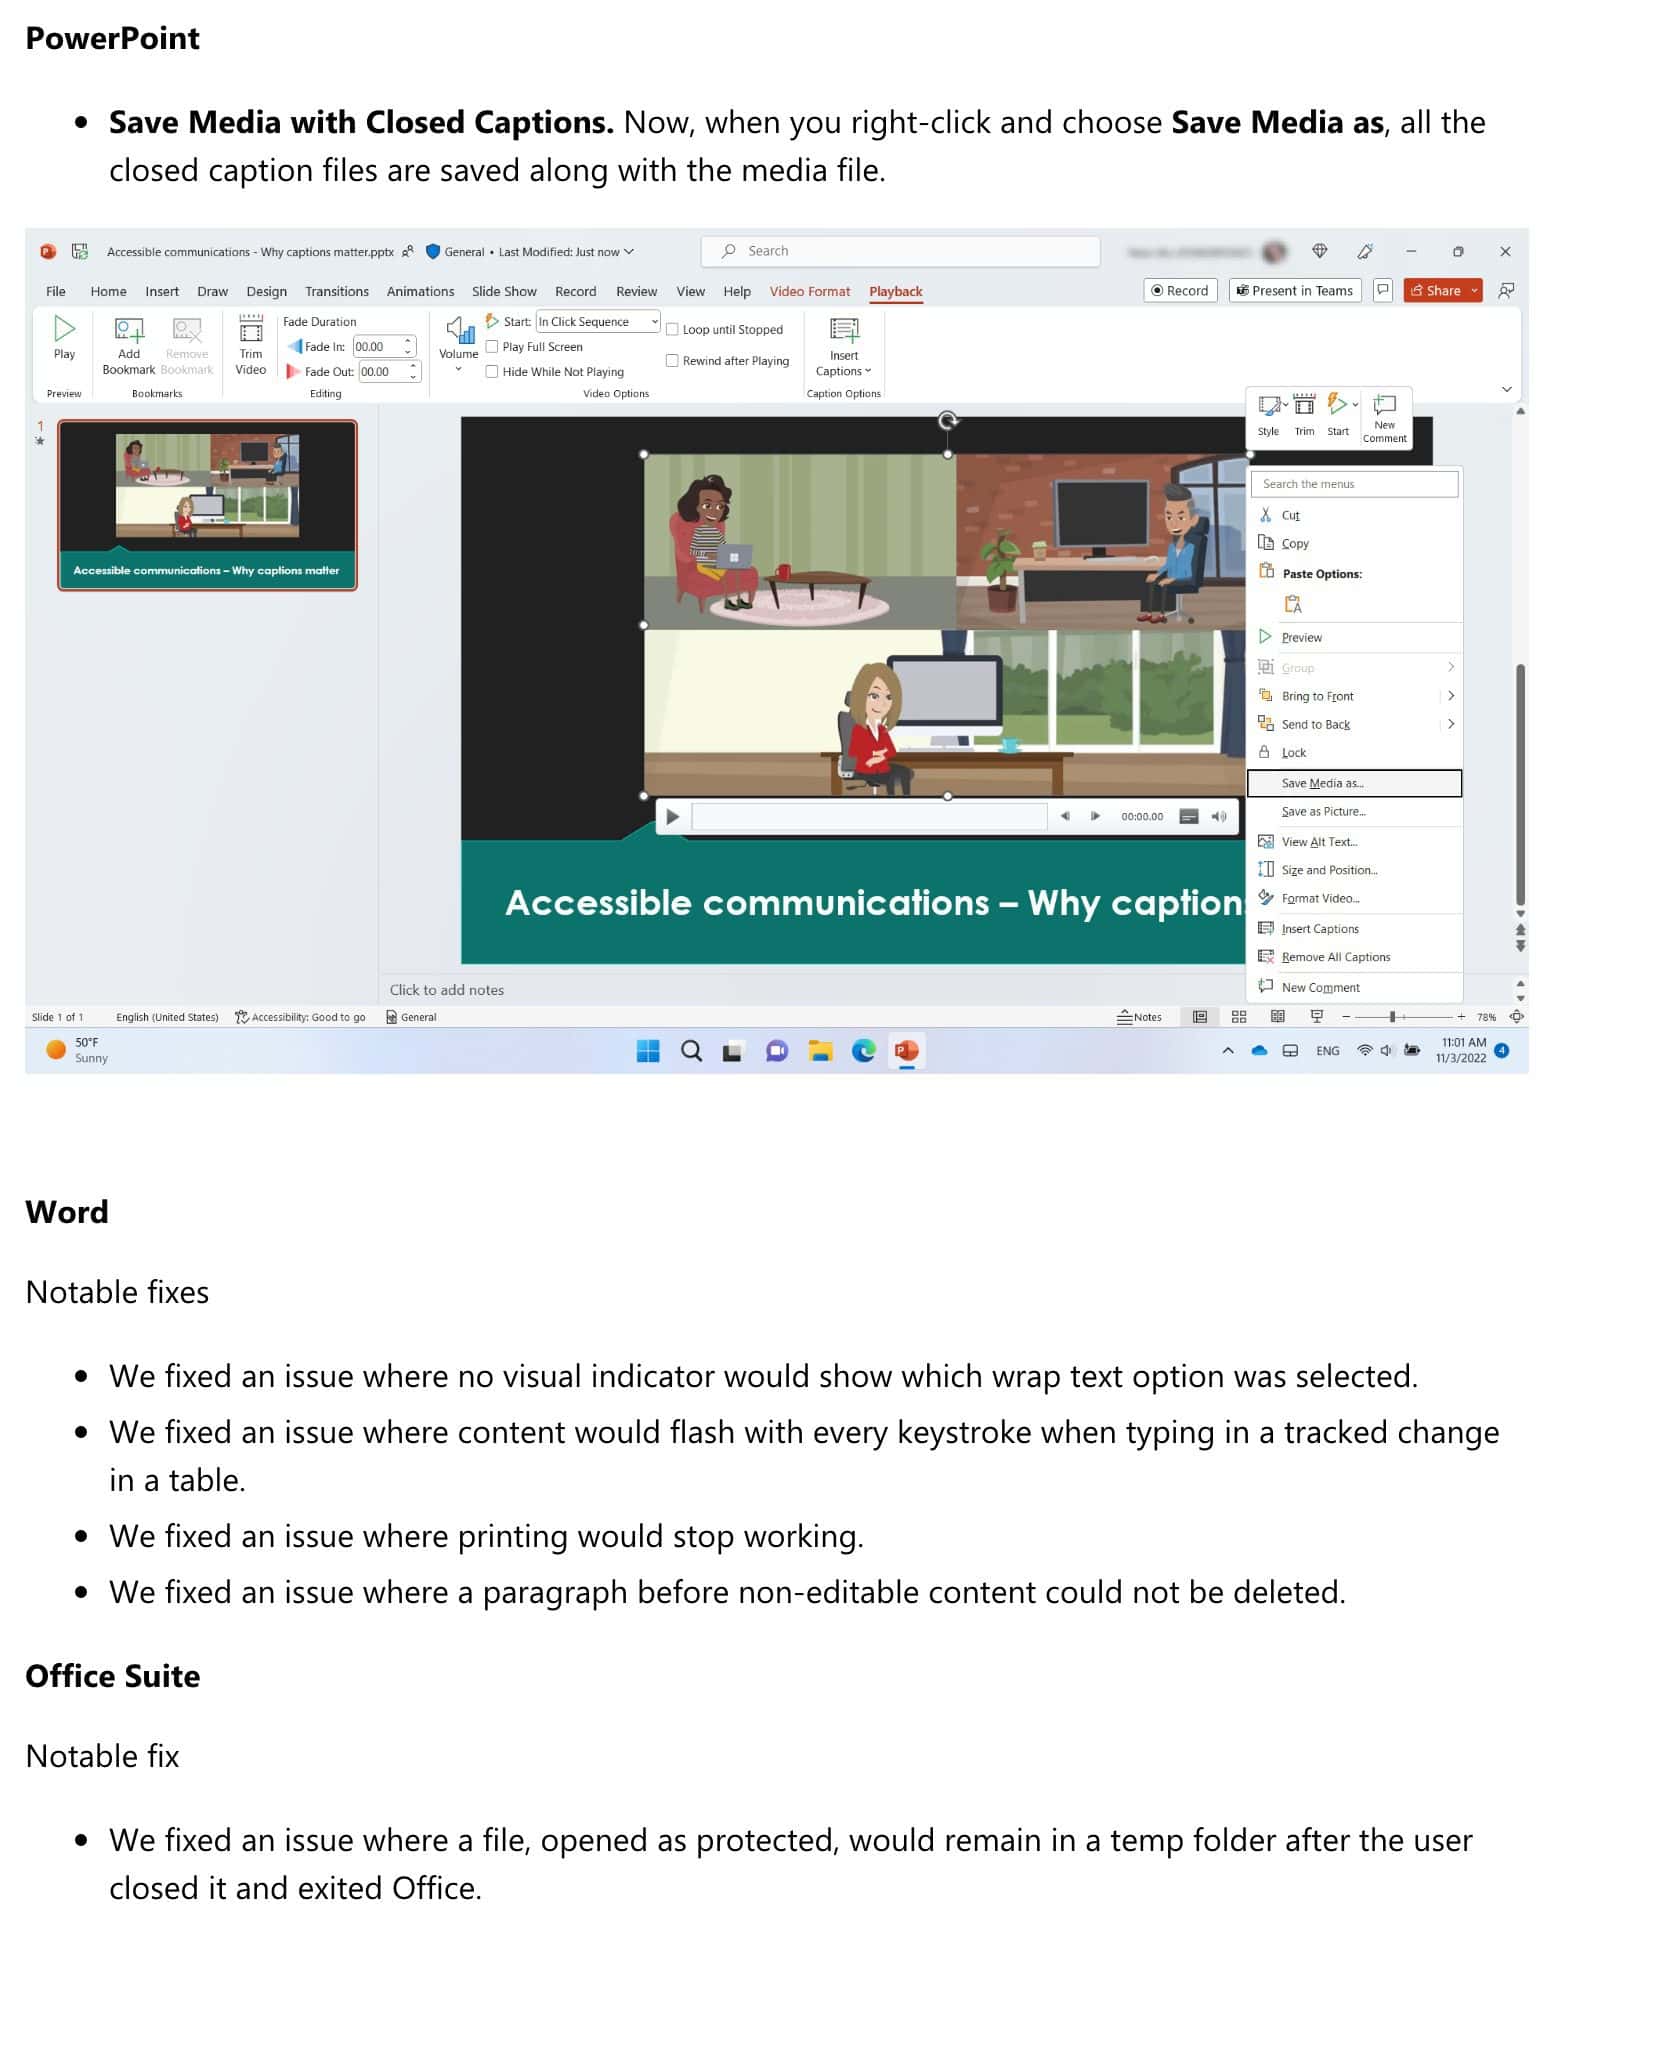Viewport: 1660px width, 2057px height.
Task: Switch to the Slide Show tab
Action: point(504,292)
